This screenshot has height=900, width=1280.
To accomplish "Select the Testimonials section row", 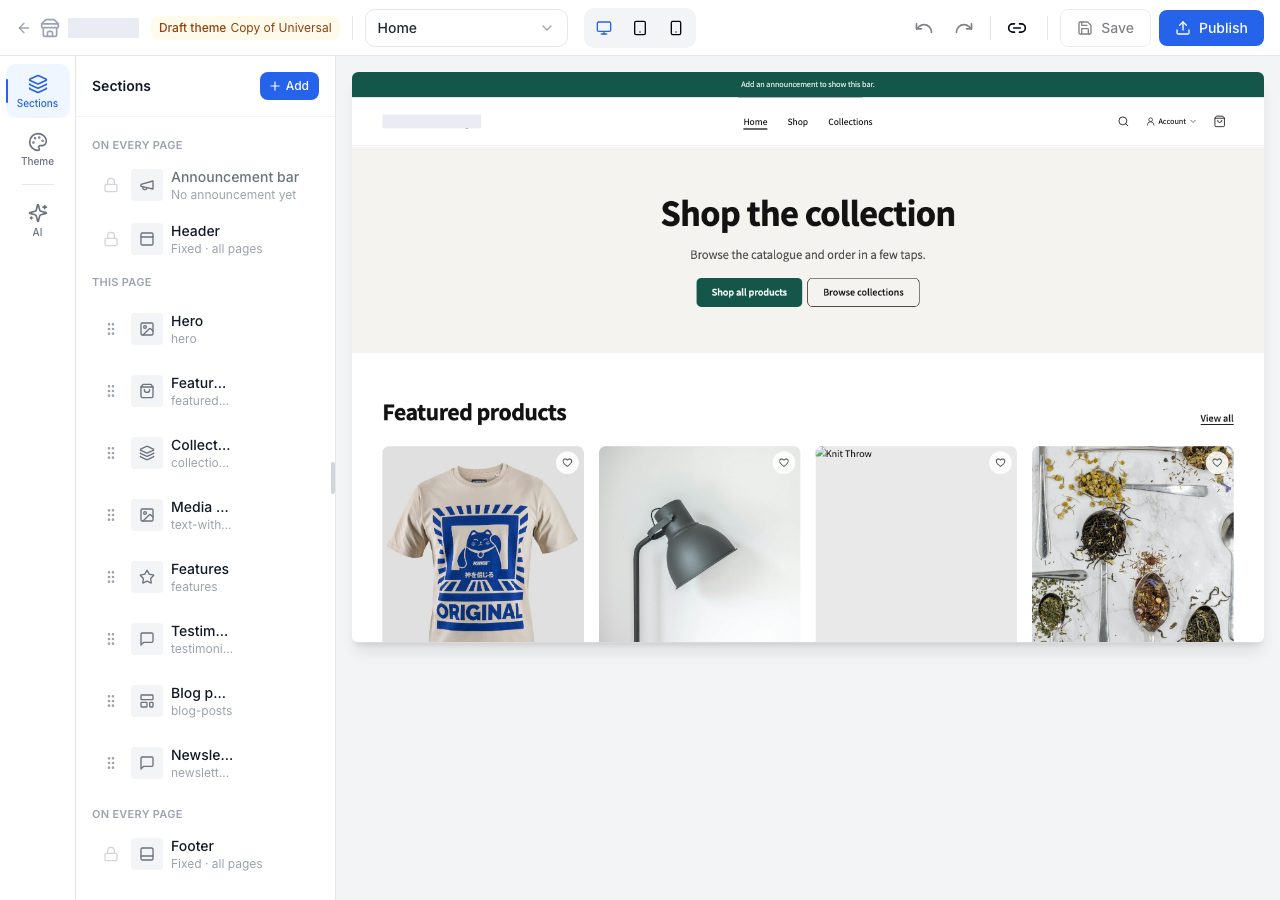I will tap(205, 639).
